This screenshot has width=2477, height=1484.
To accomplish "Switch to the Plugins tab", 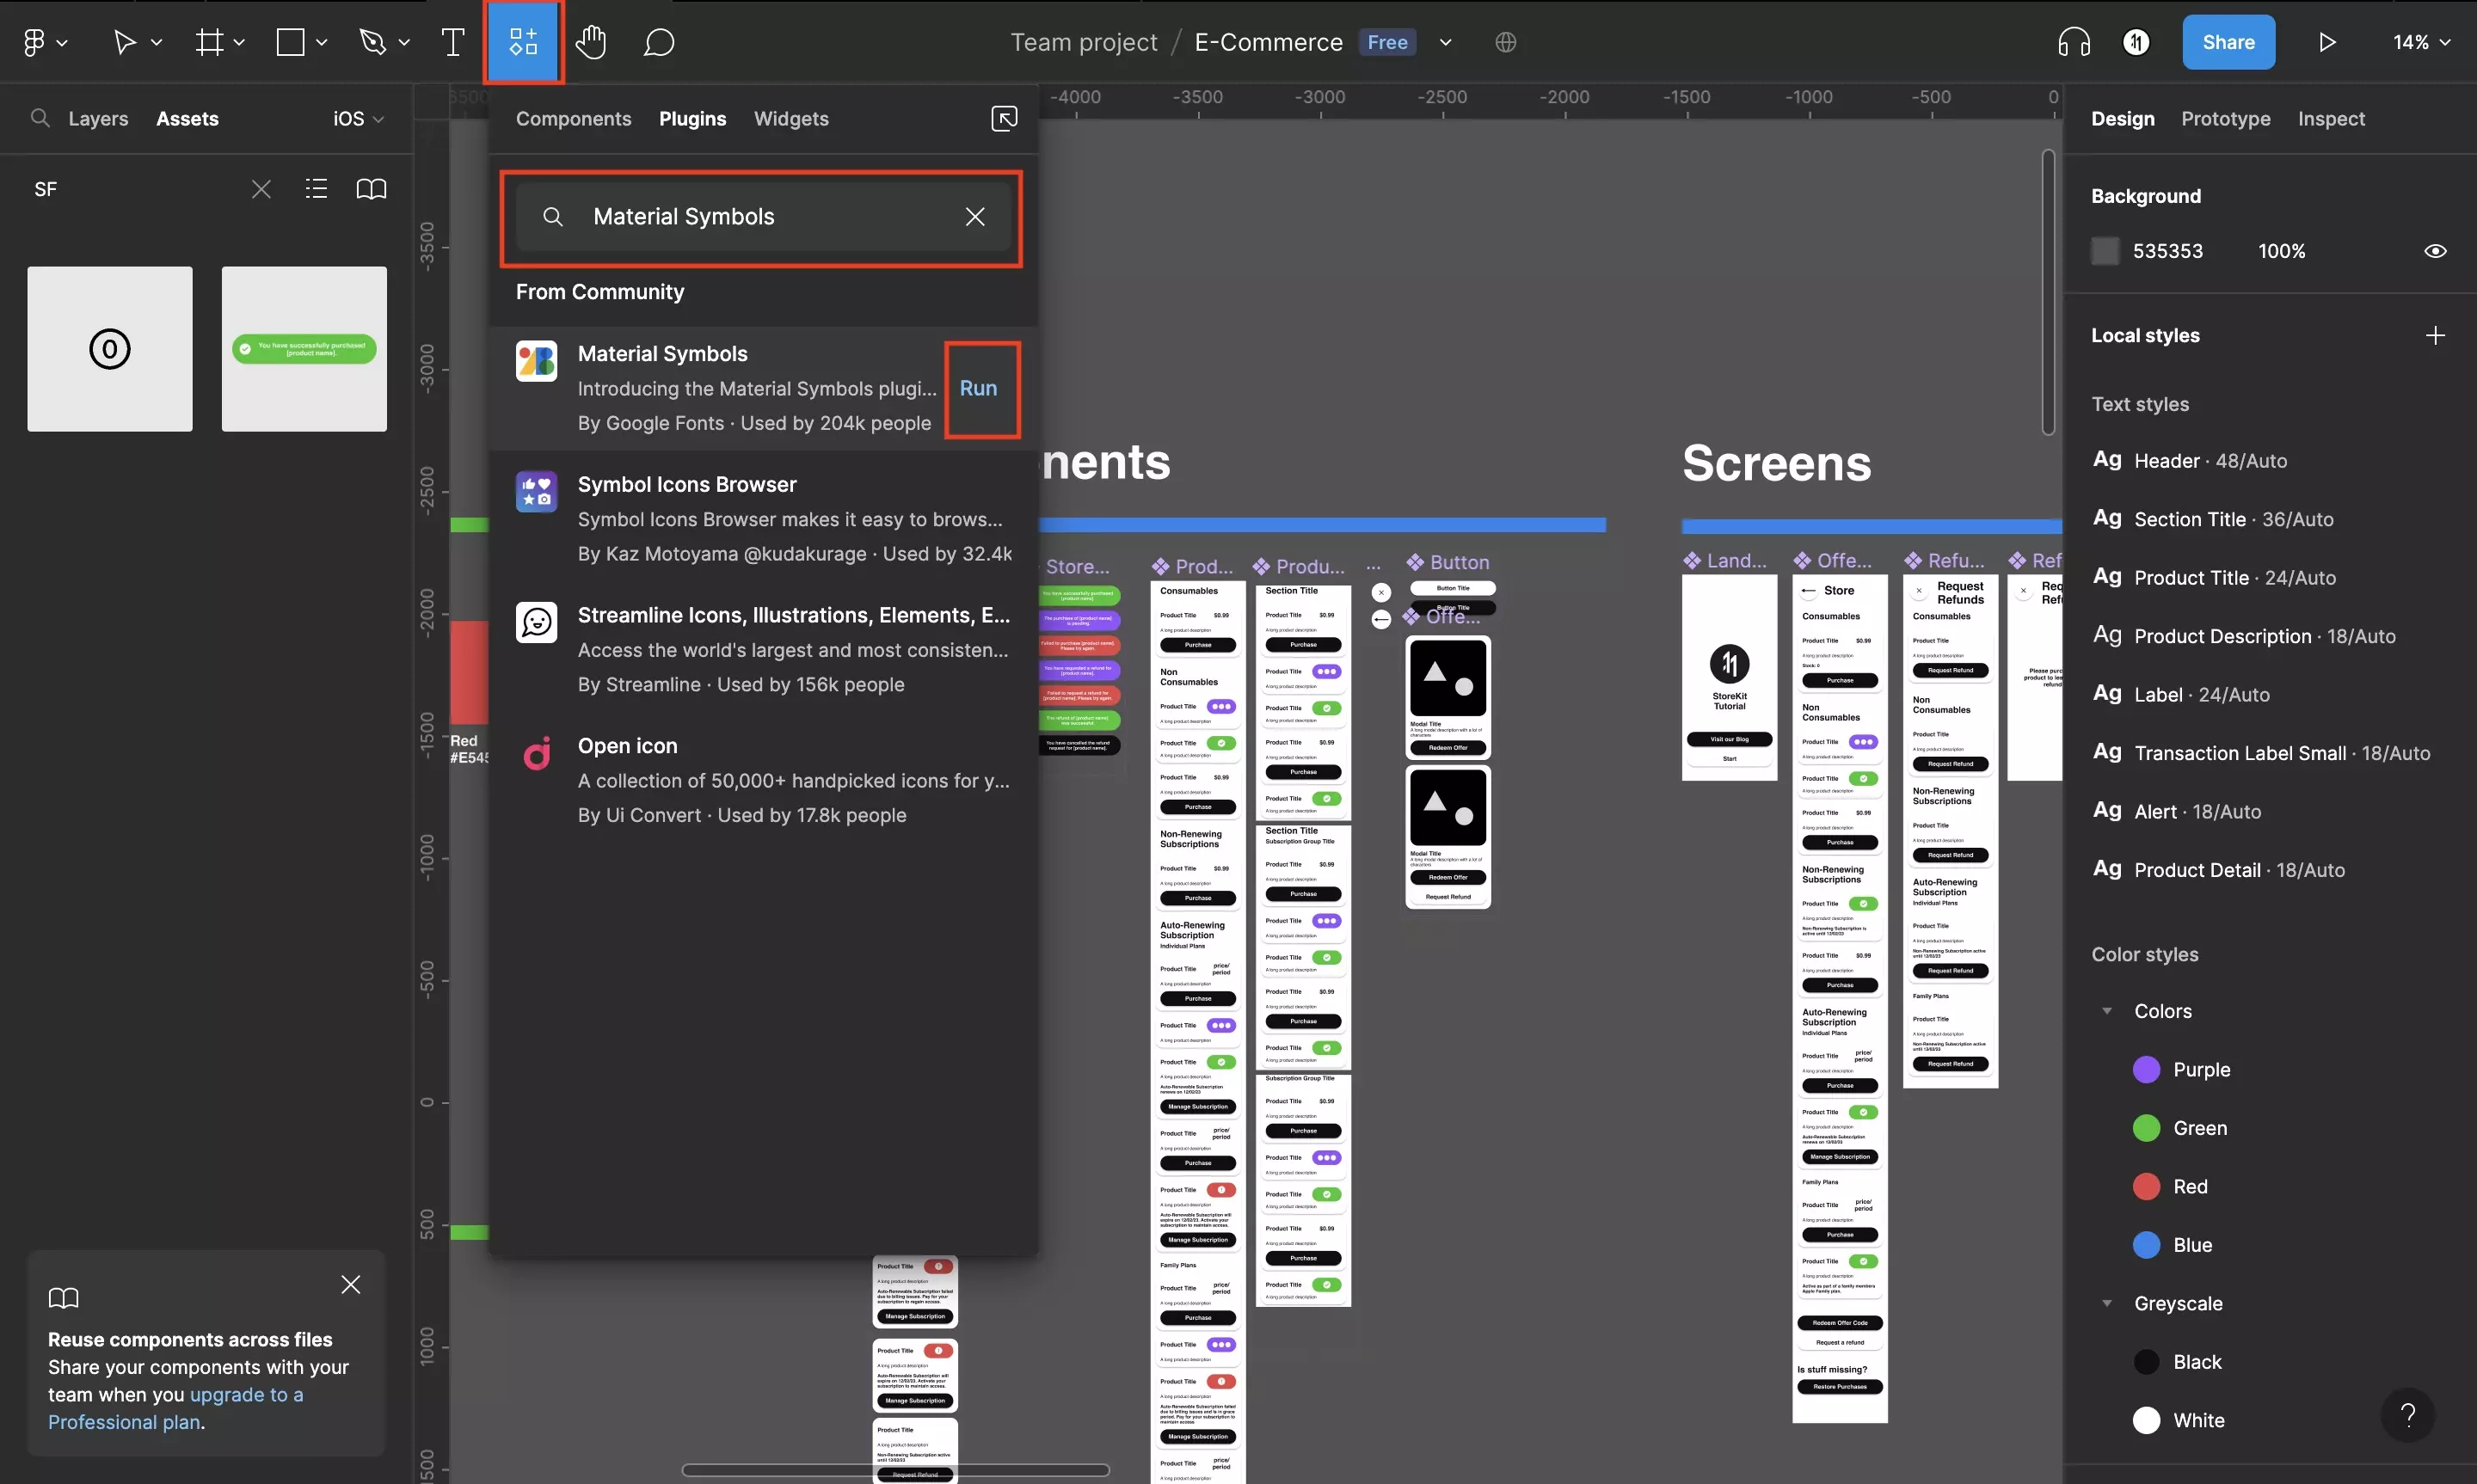I will pos(692,119).
